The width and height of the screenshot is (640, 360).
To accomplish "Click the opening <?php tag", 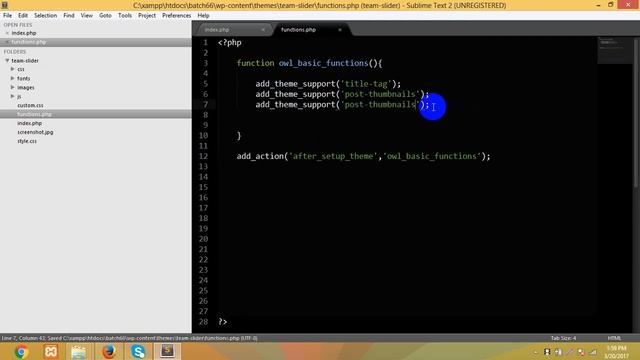I will coord(230,43).
